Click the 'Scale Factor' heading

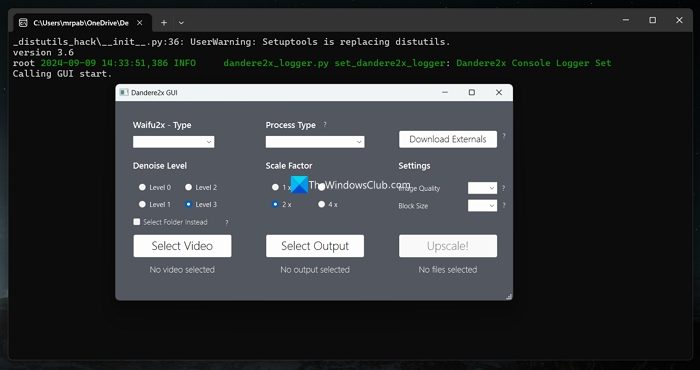pos(289,166)
